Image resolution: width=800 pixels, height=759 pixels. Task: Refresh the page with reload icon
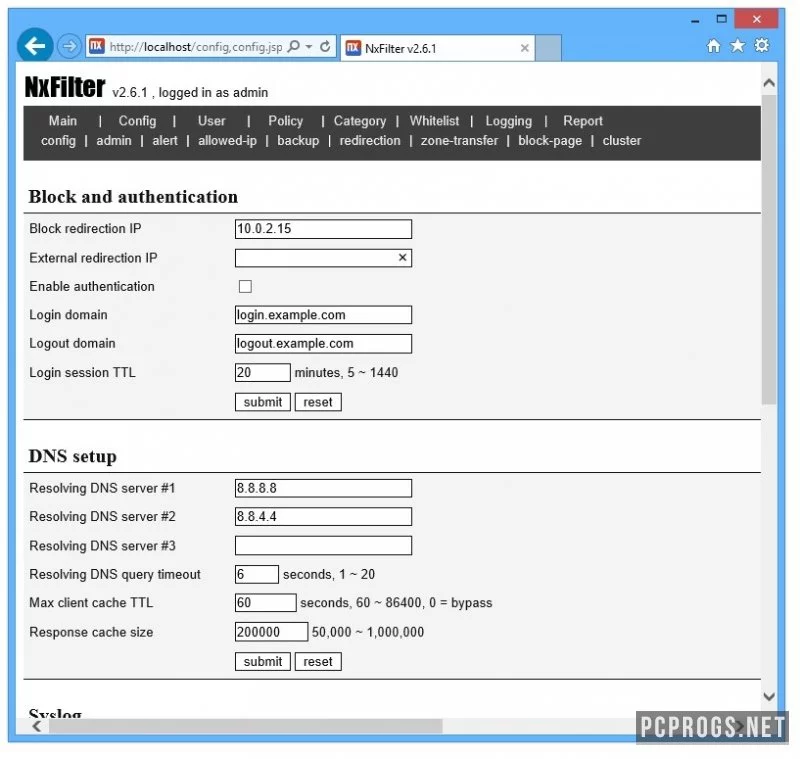click(325, 46)
